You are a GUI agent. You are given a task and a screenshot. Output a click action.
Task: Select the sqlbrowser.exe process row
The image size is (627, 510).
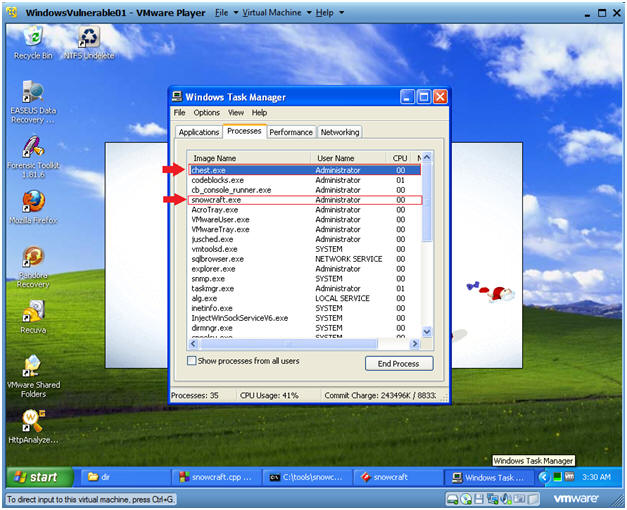305,259
